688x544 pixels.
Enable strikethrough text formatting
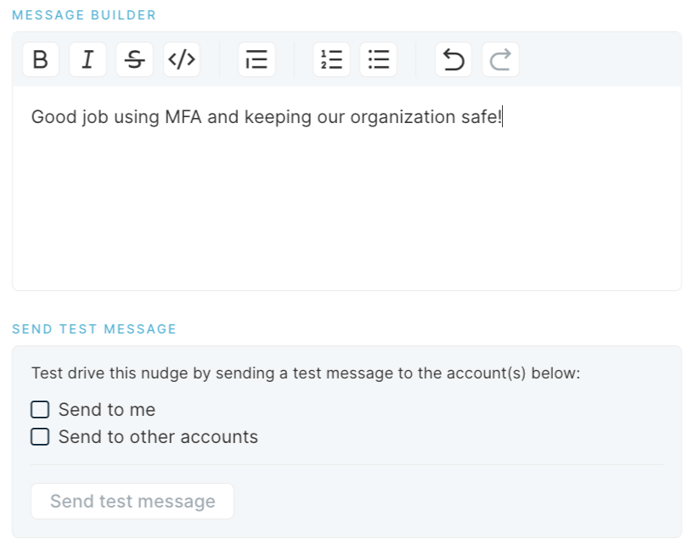tap(135, 59)
